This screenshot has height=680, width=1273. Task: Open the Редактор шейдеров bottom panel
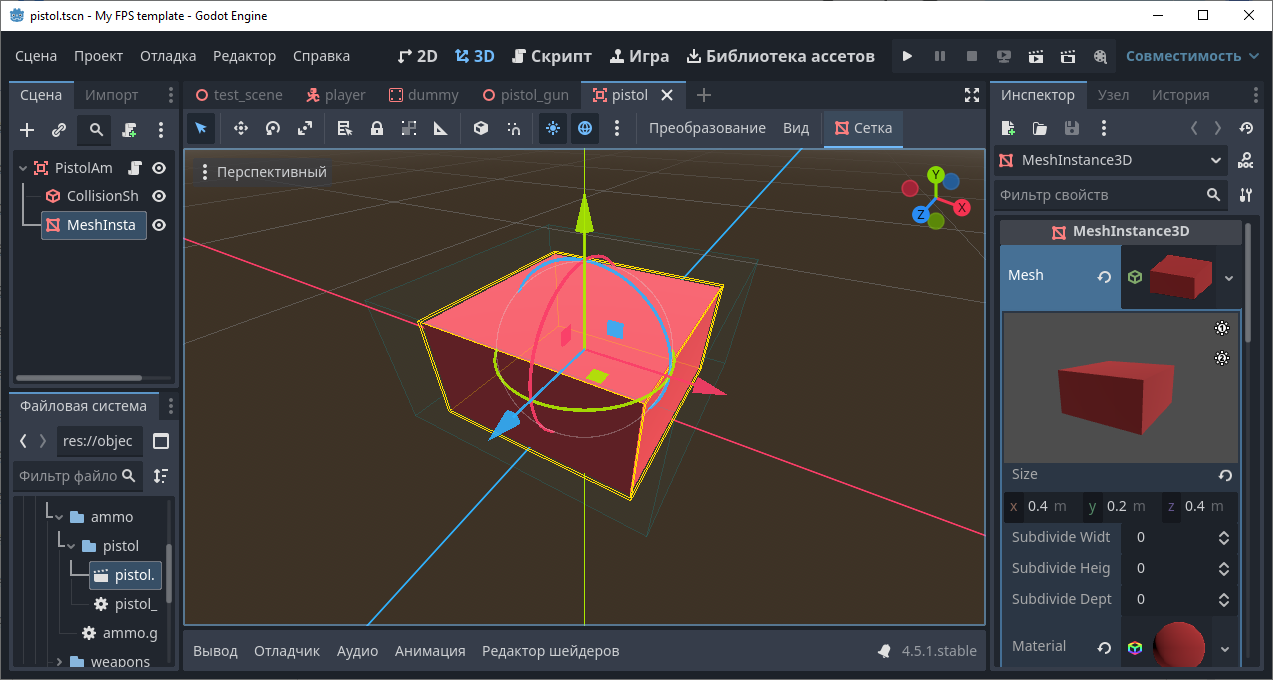[x=550, y=651]
